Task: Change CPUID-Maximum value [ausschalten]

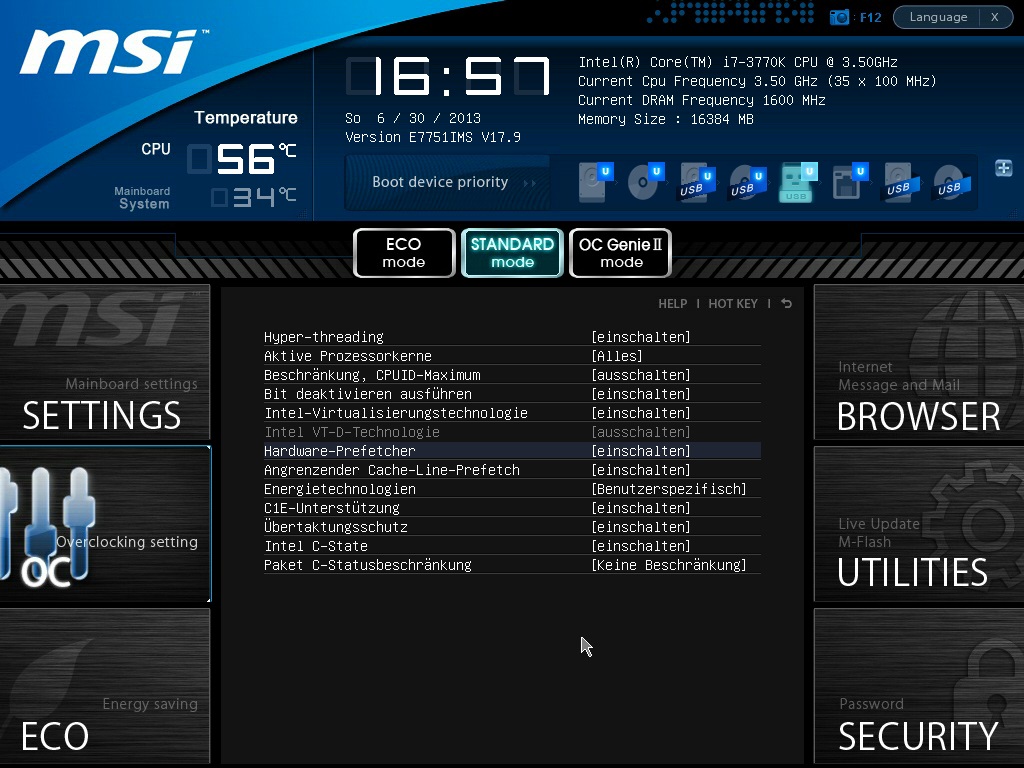Action: [641, 375]
